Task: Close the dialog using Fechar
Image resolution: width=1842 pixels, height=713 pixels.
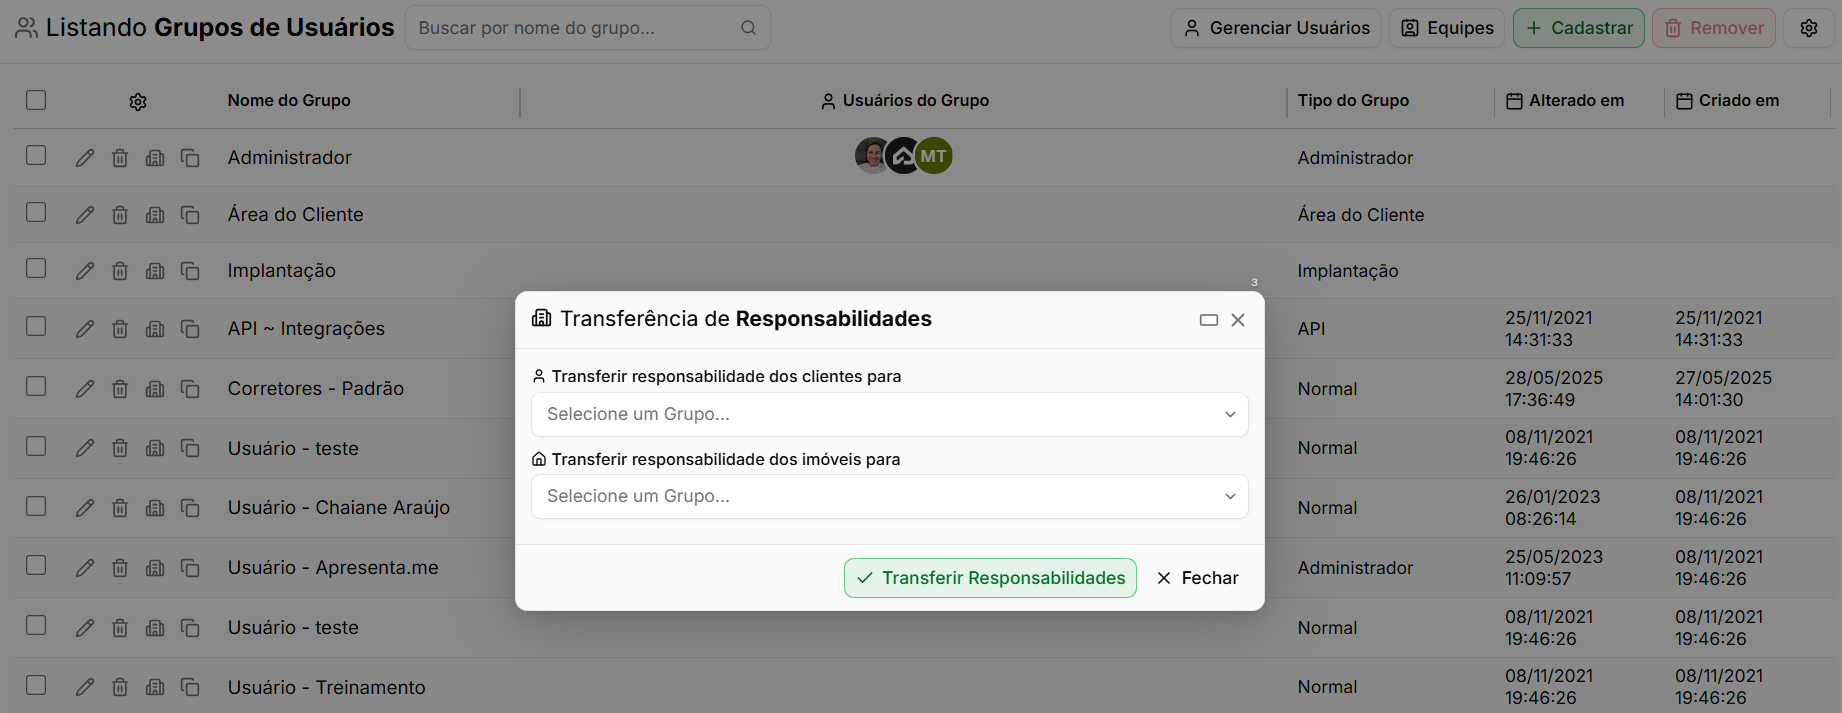Action: tap(1197, 578)
